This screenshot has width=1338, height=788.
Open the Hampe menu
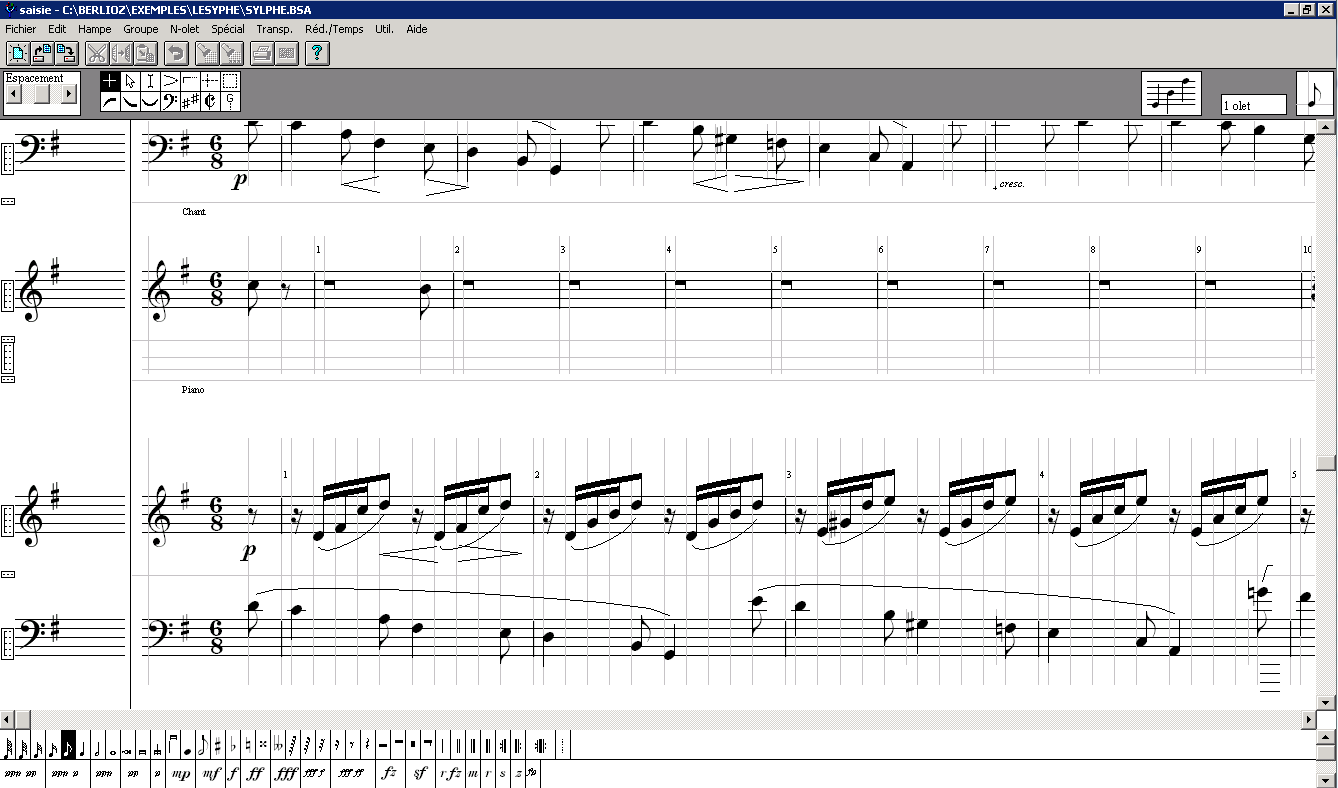coord(94,29)
